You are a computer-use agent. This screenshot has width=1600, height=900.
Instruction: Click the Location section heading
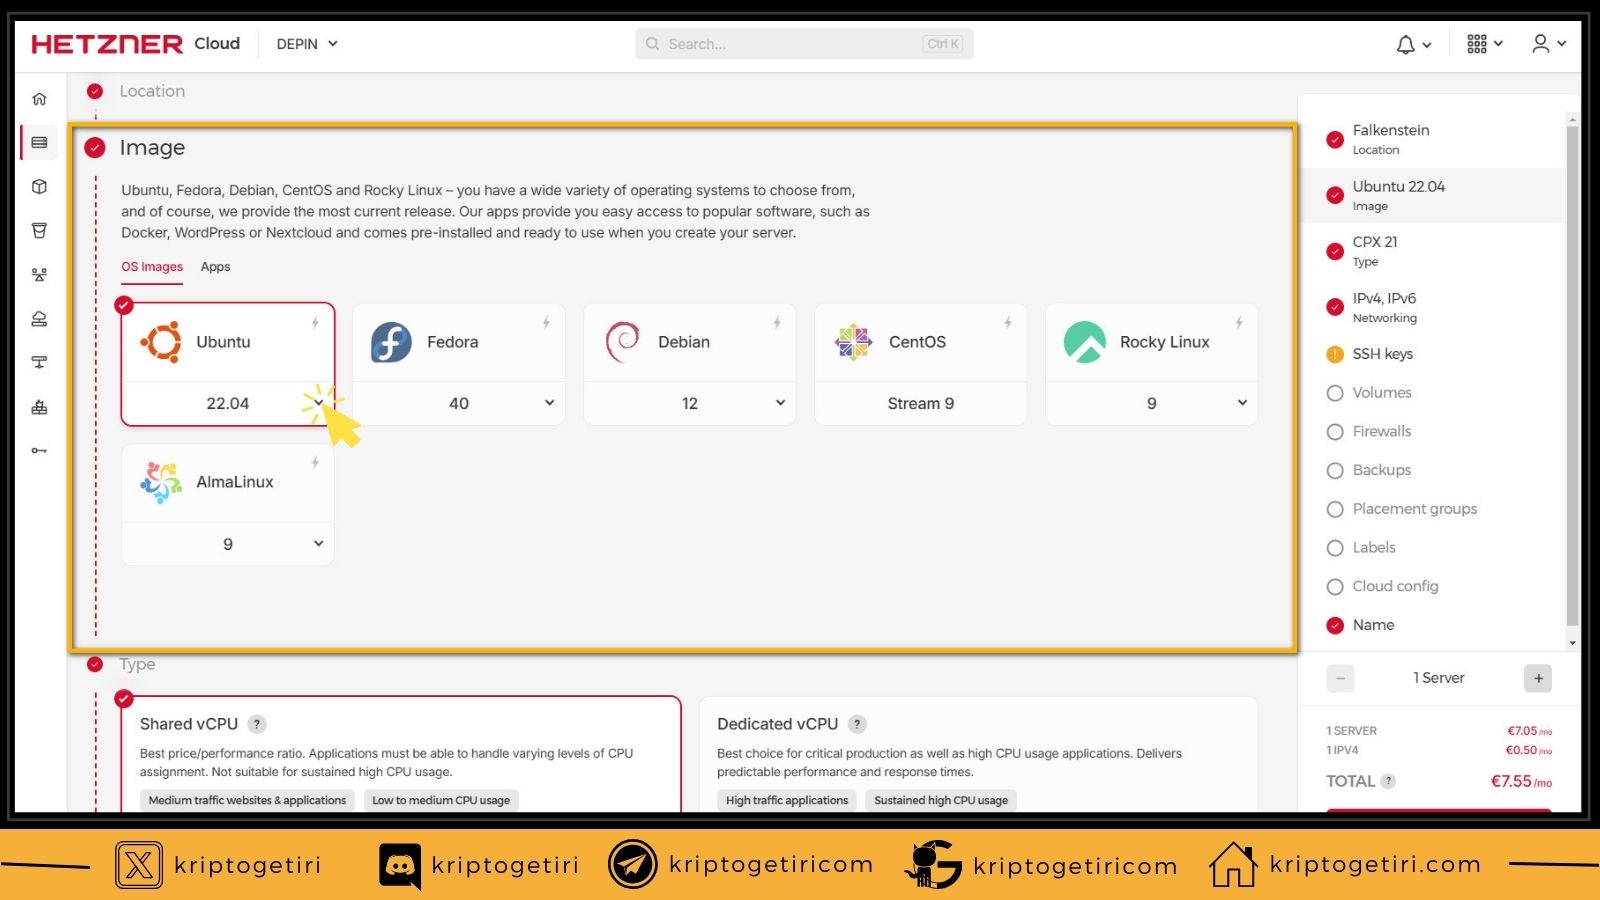coord(152,91)
